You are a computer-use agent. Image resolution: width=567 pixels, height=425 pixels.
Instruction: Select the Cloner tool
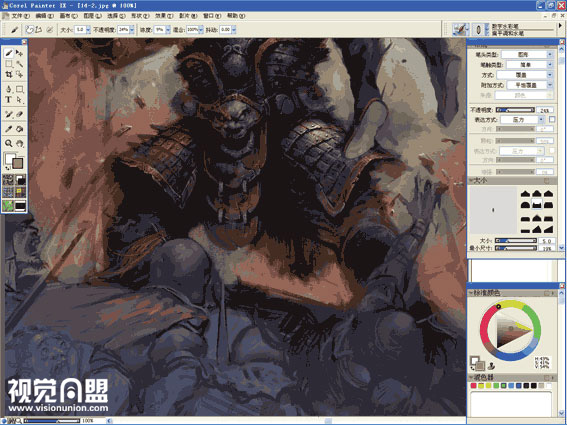pyautogui.click(x=9, y=114)
